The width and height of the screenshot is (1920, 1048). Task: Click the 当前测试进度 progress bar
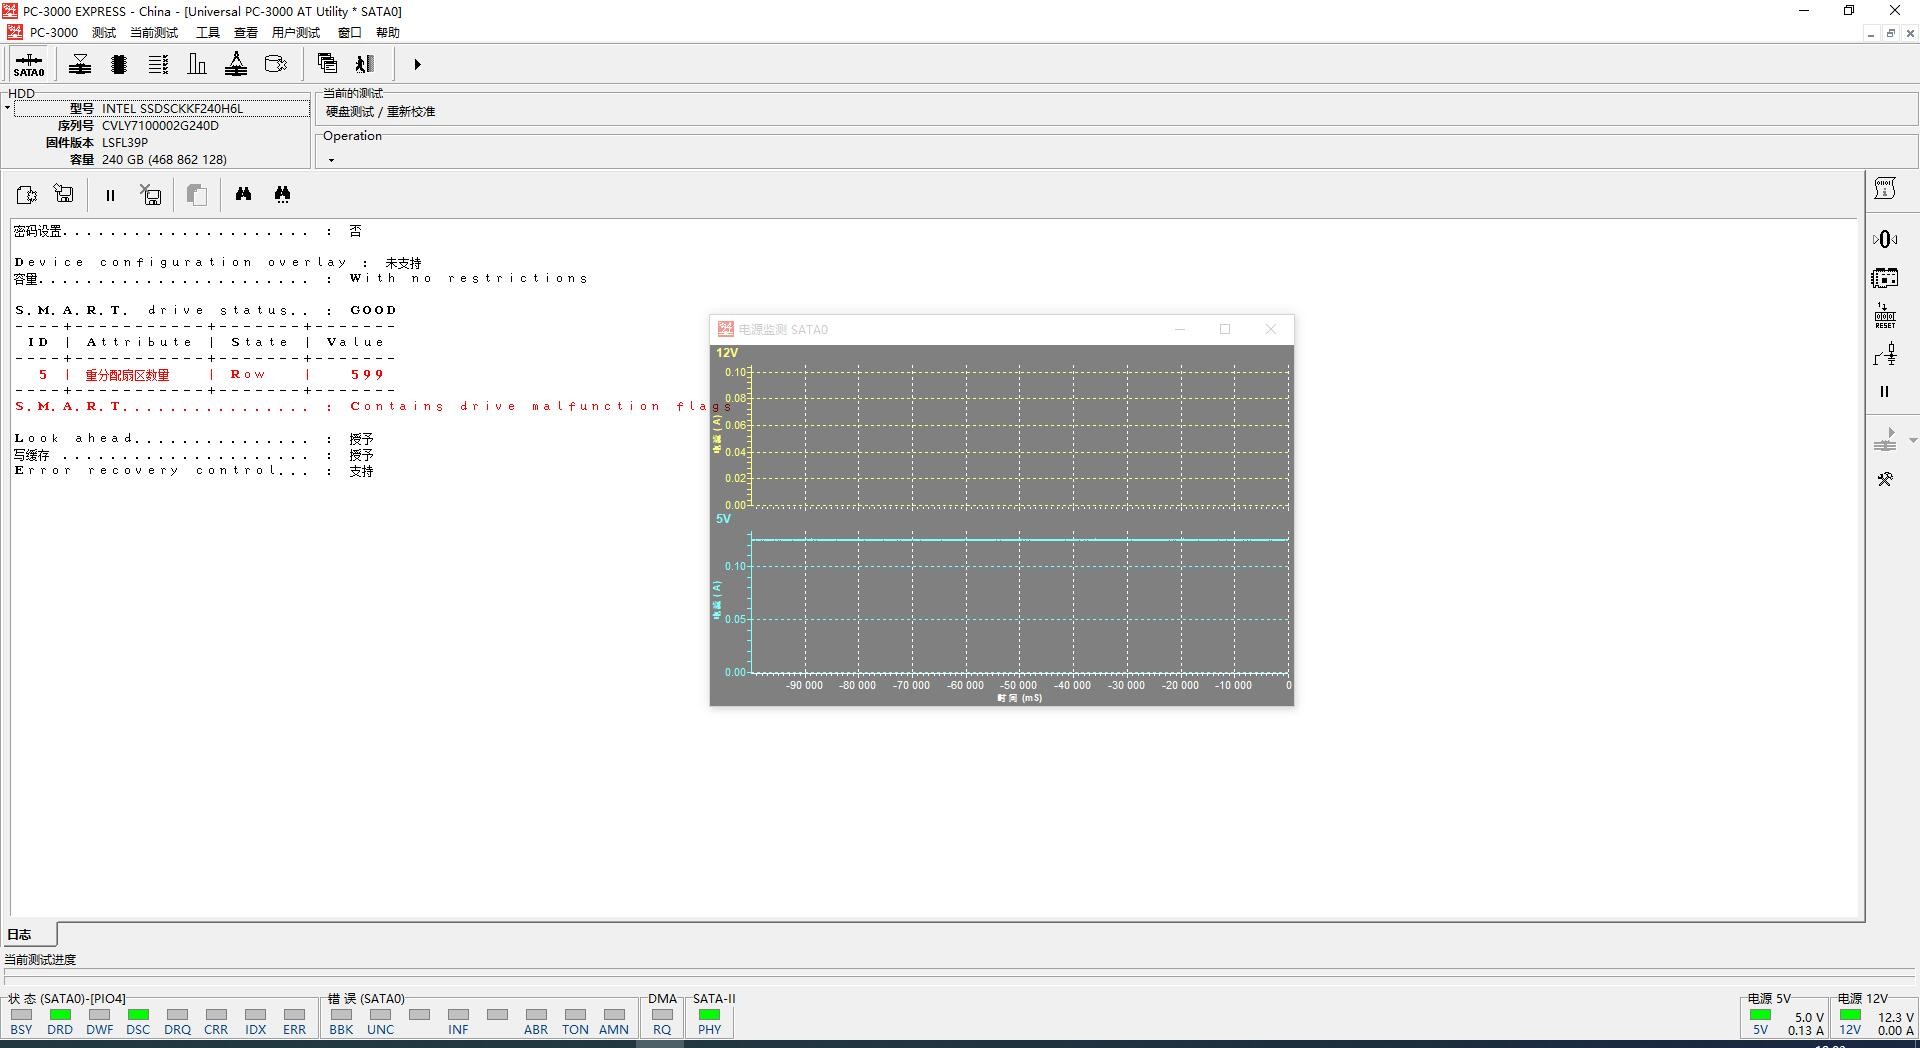(x=958, y=974)
